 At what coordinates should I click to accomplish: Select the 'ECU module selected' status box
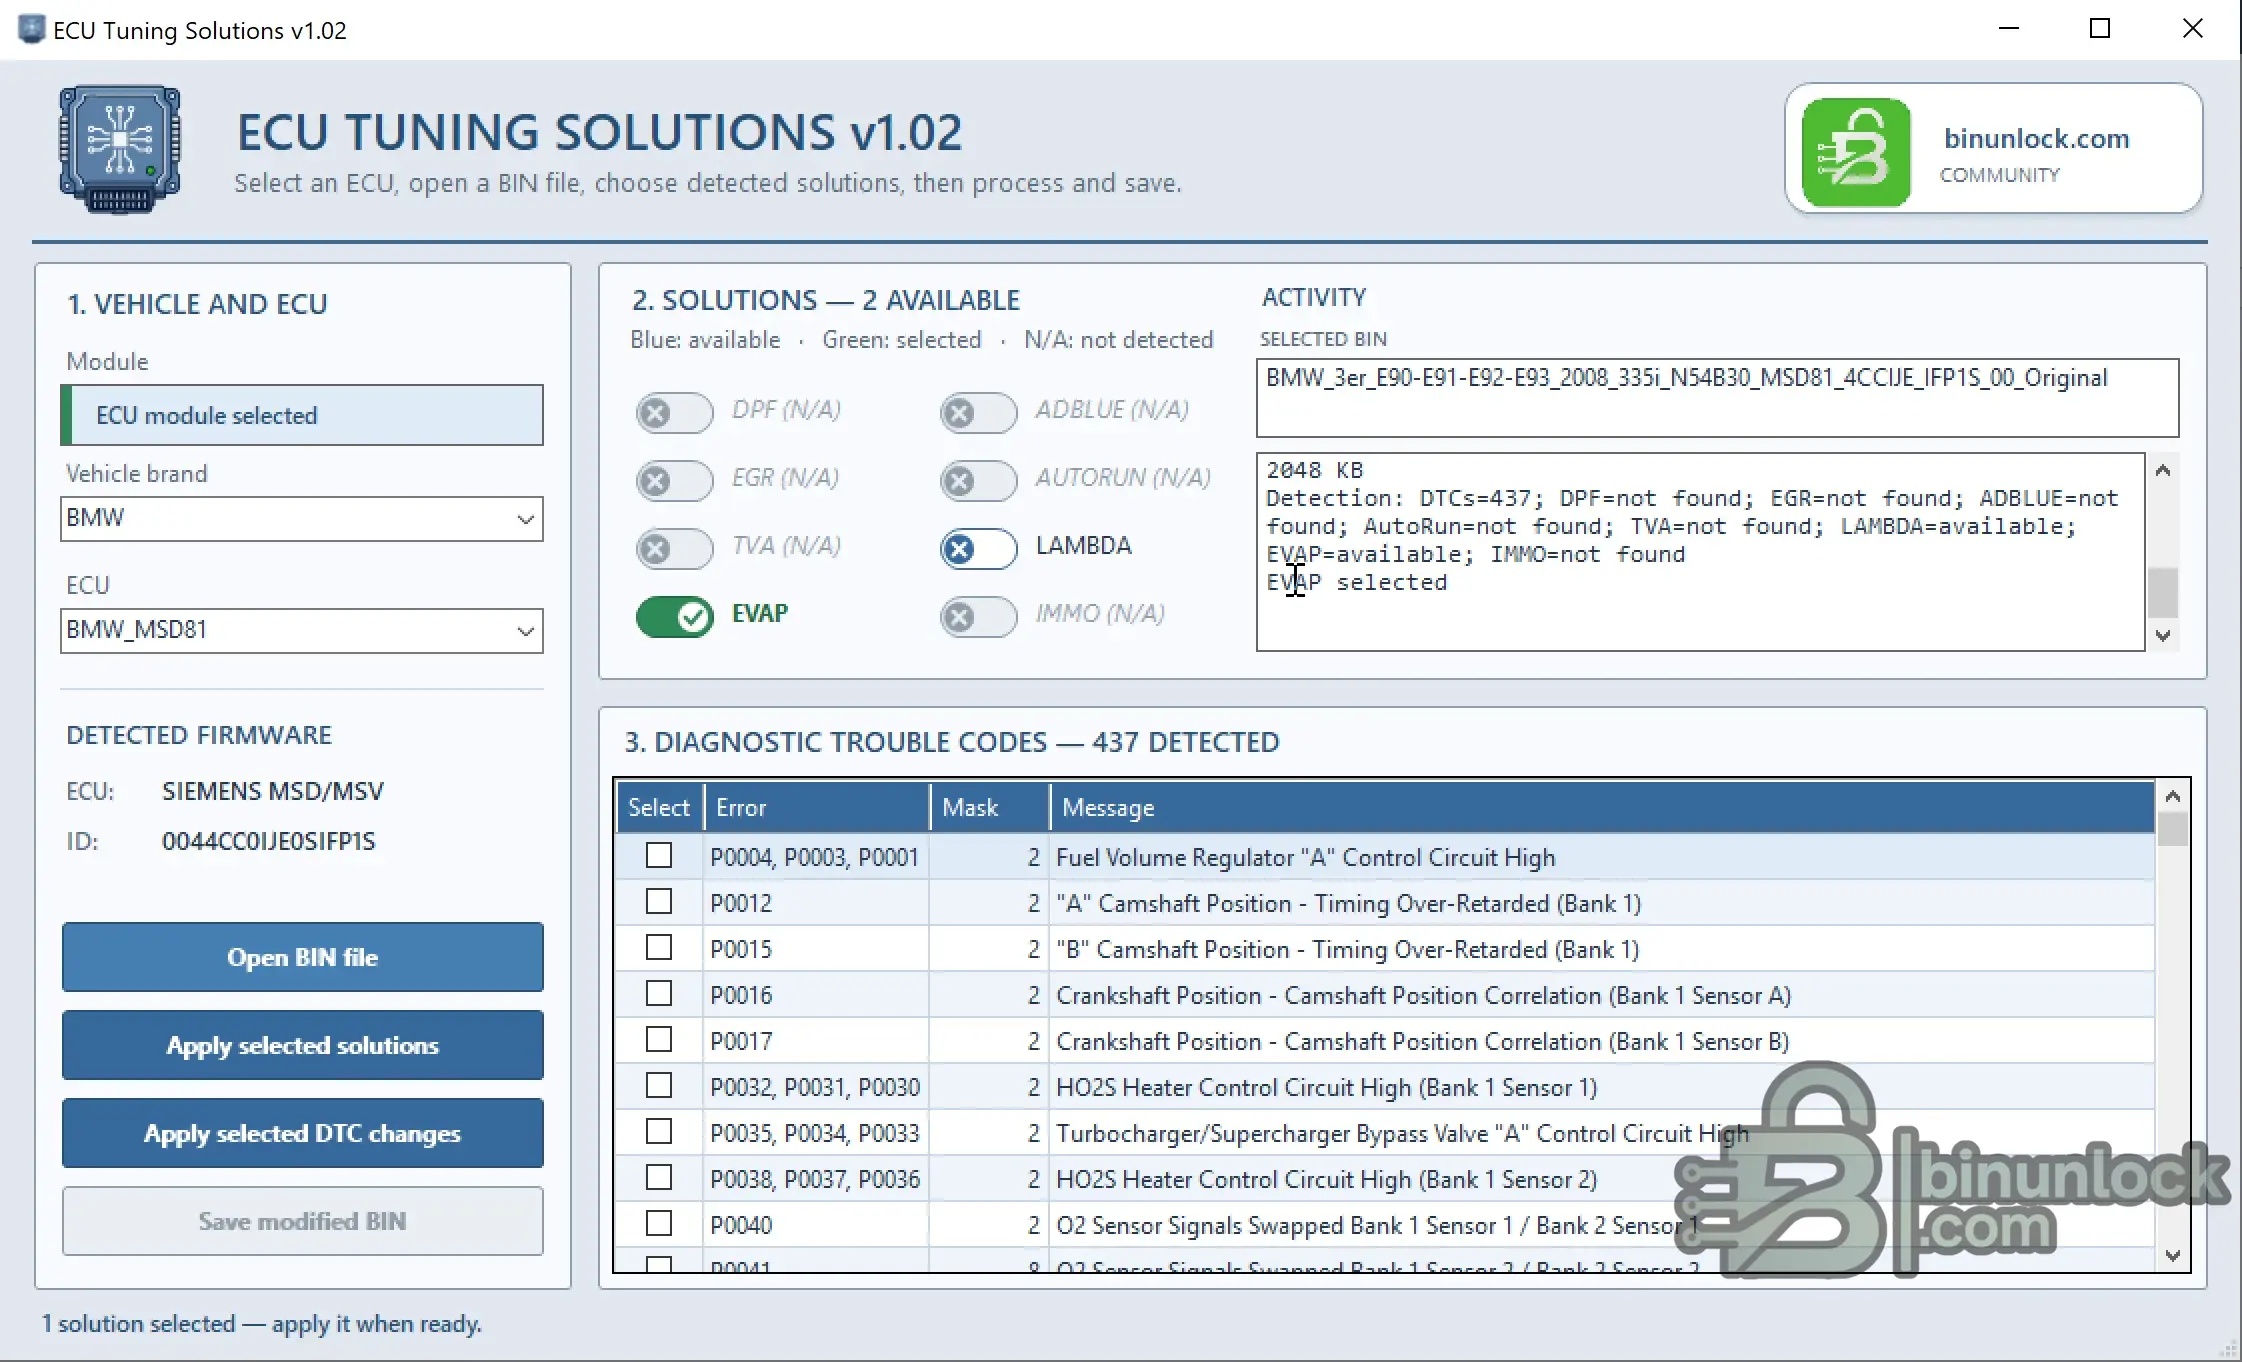point(302,415)
